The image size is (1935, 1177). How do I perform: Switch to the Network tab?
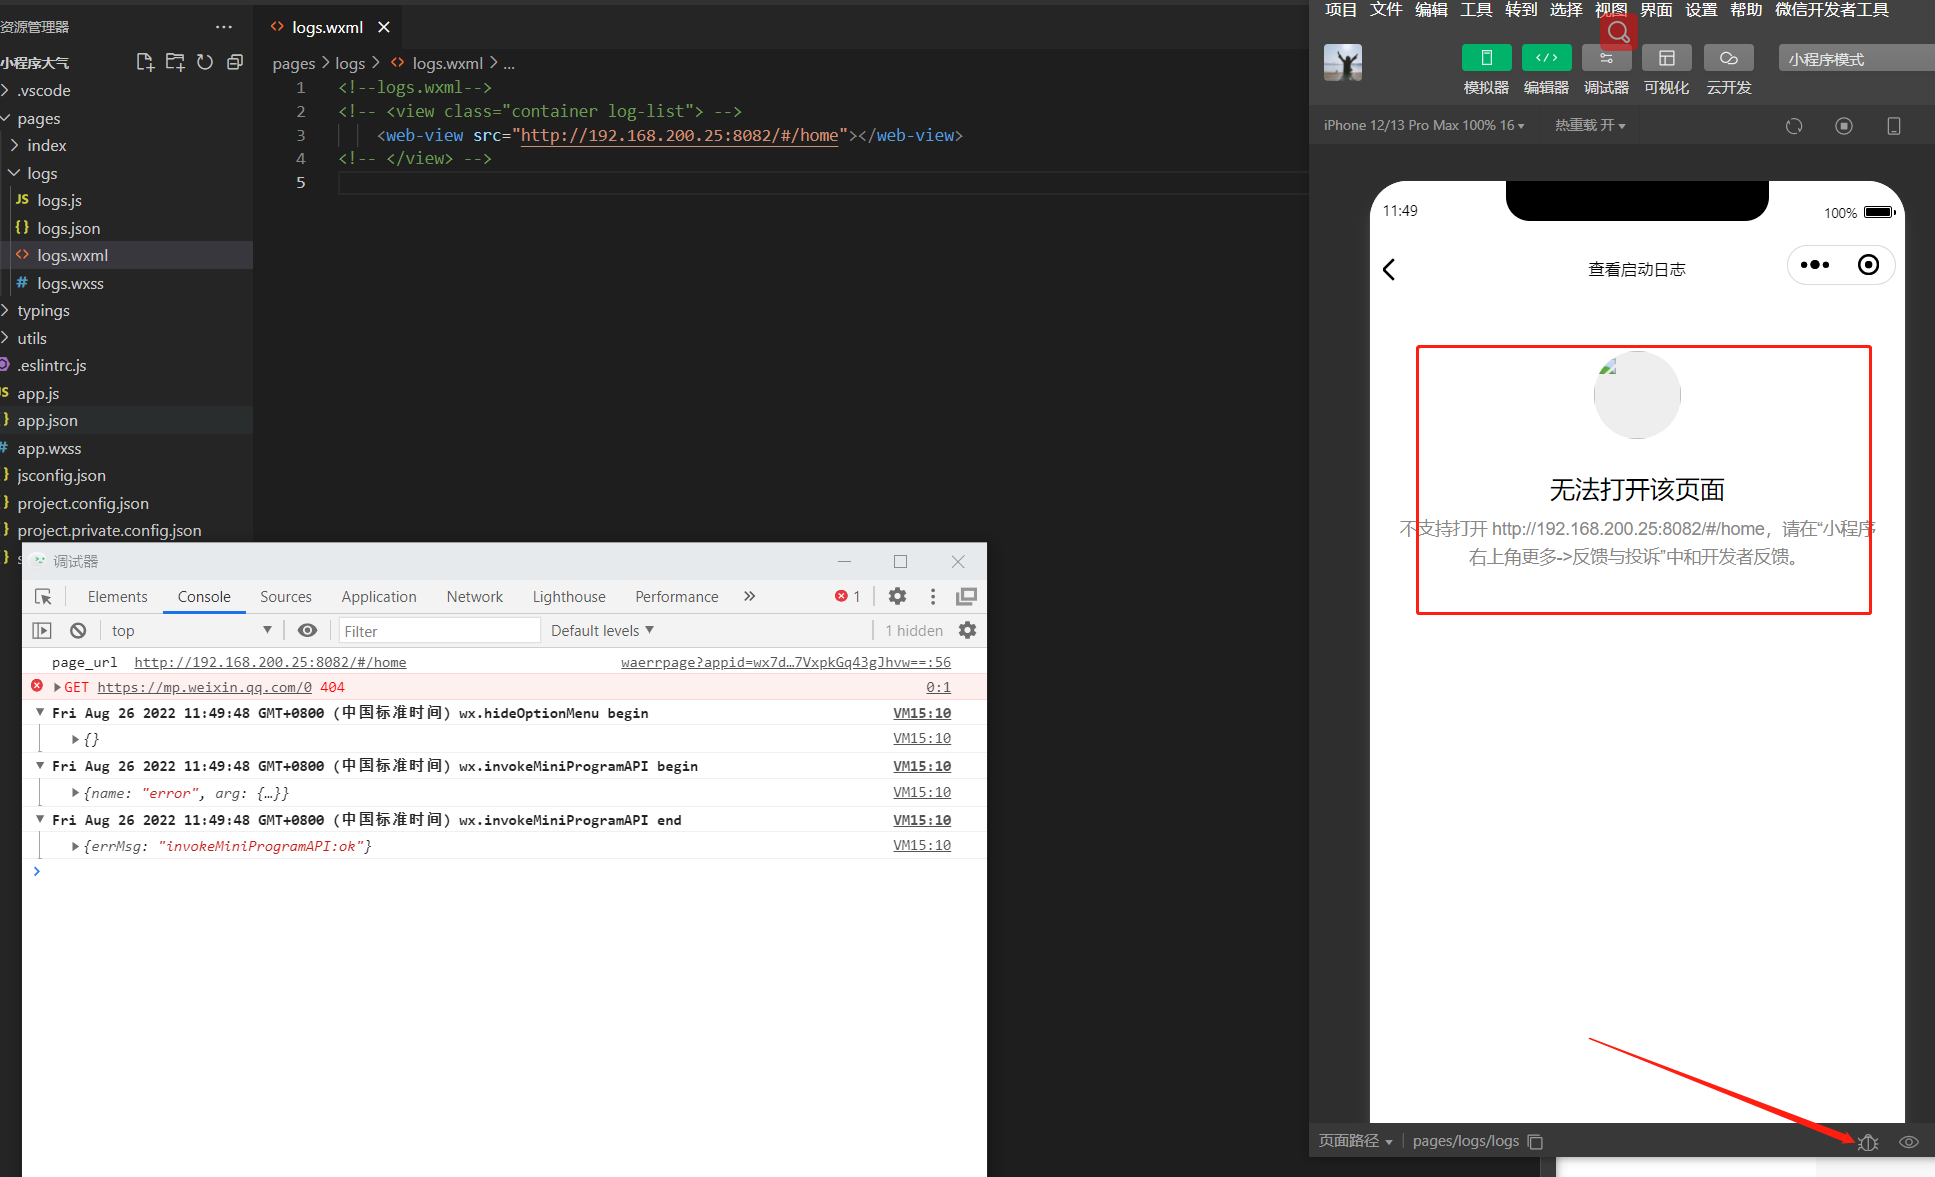(474, 596)
